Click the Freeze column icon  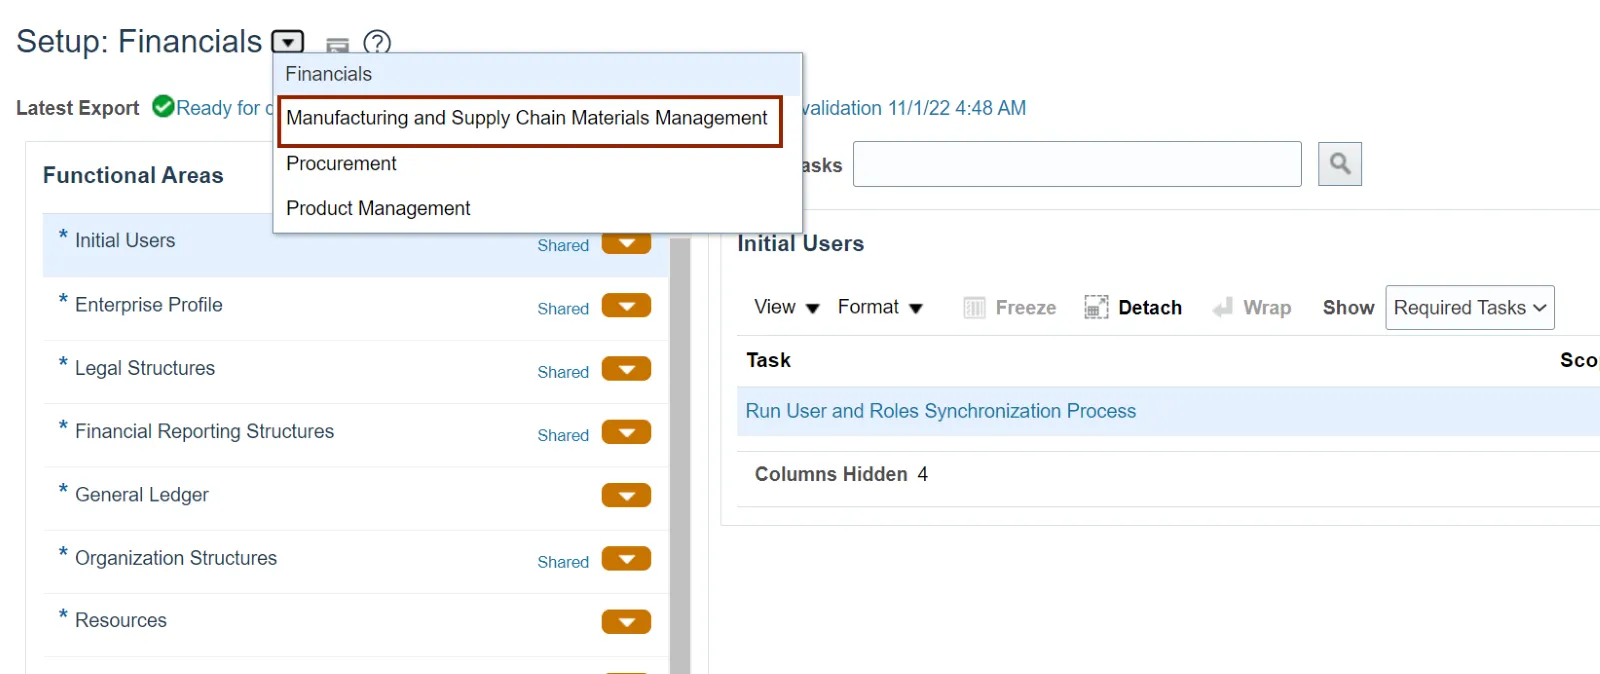pyautogui.click(x=974, y=307)
